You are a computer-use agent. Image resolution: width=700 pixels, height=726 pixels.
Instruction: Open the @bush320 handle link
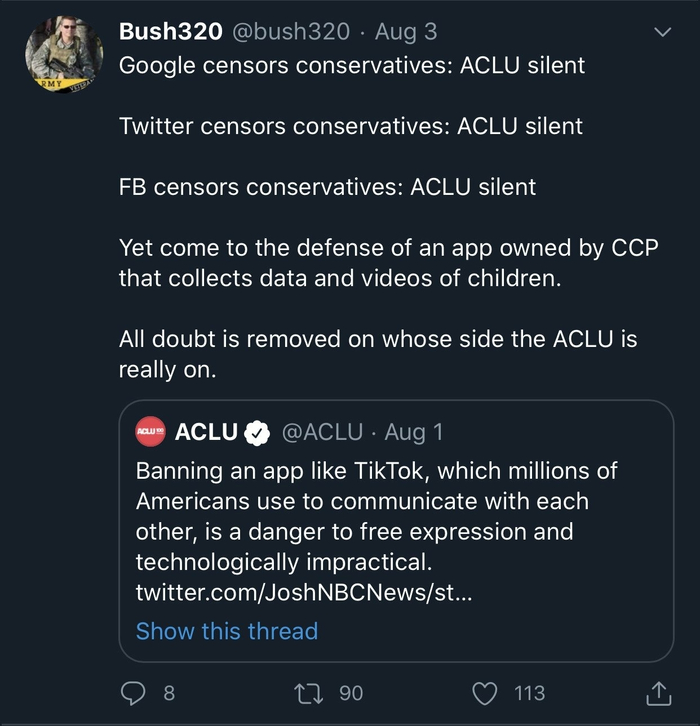pos(292,32)
